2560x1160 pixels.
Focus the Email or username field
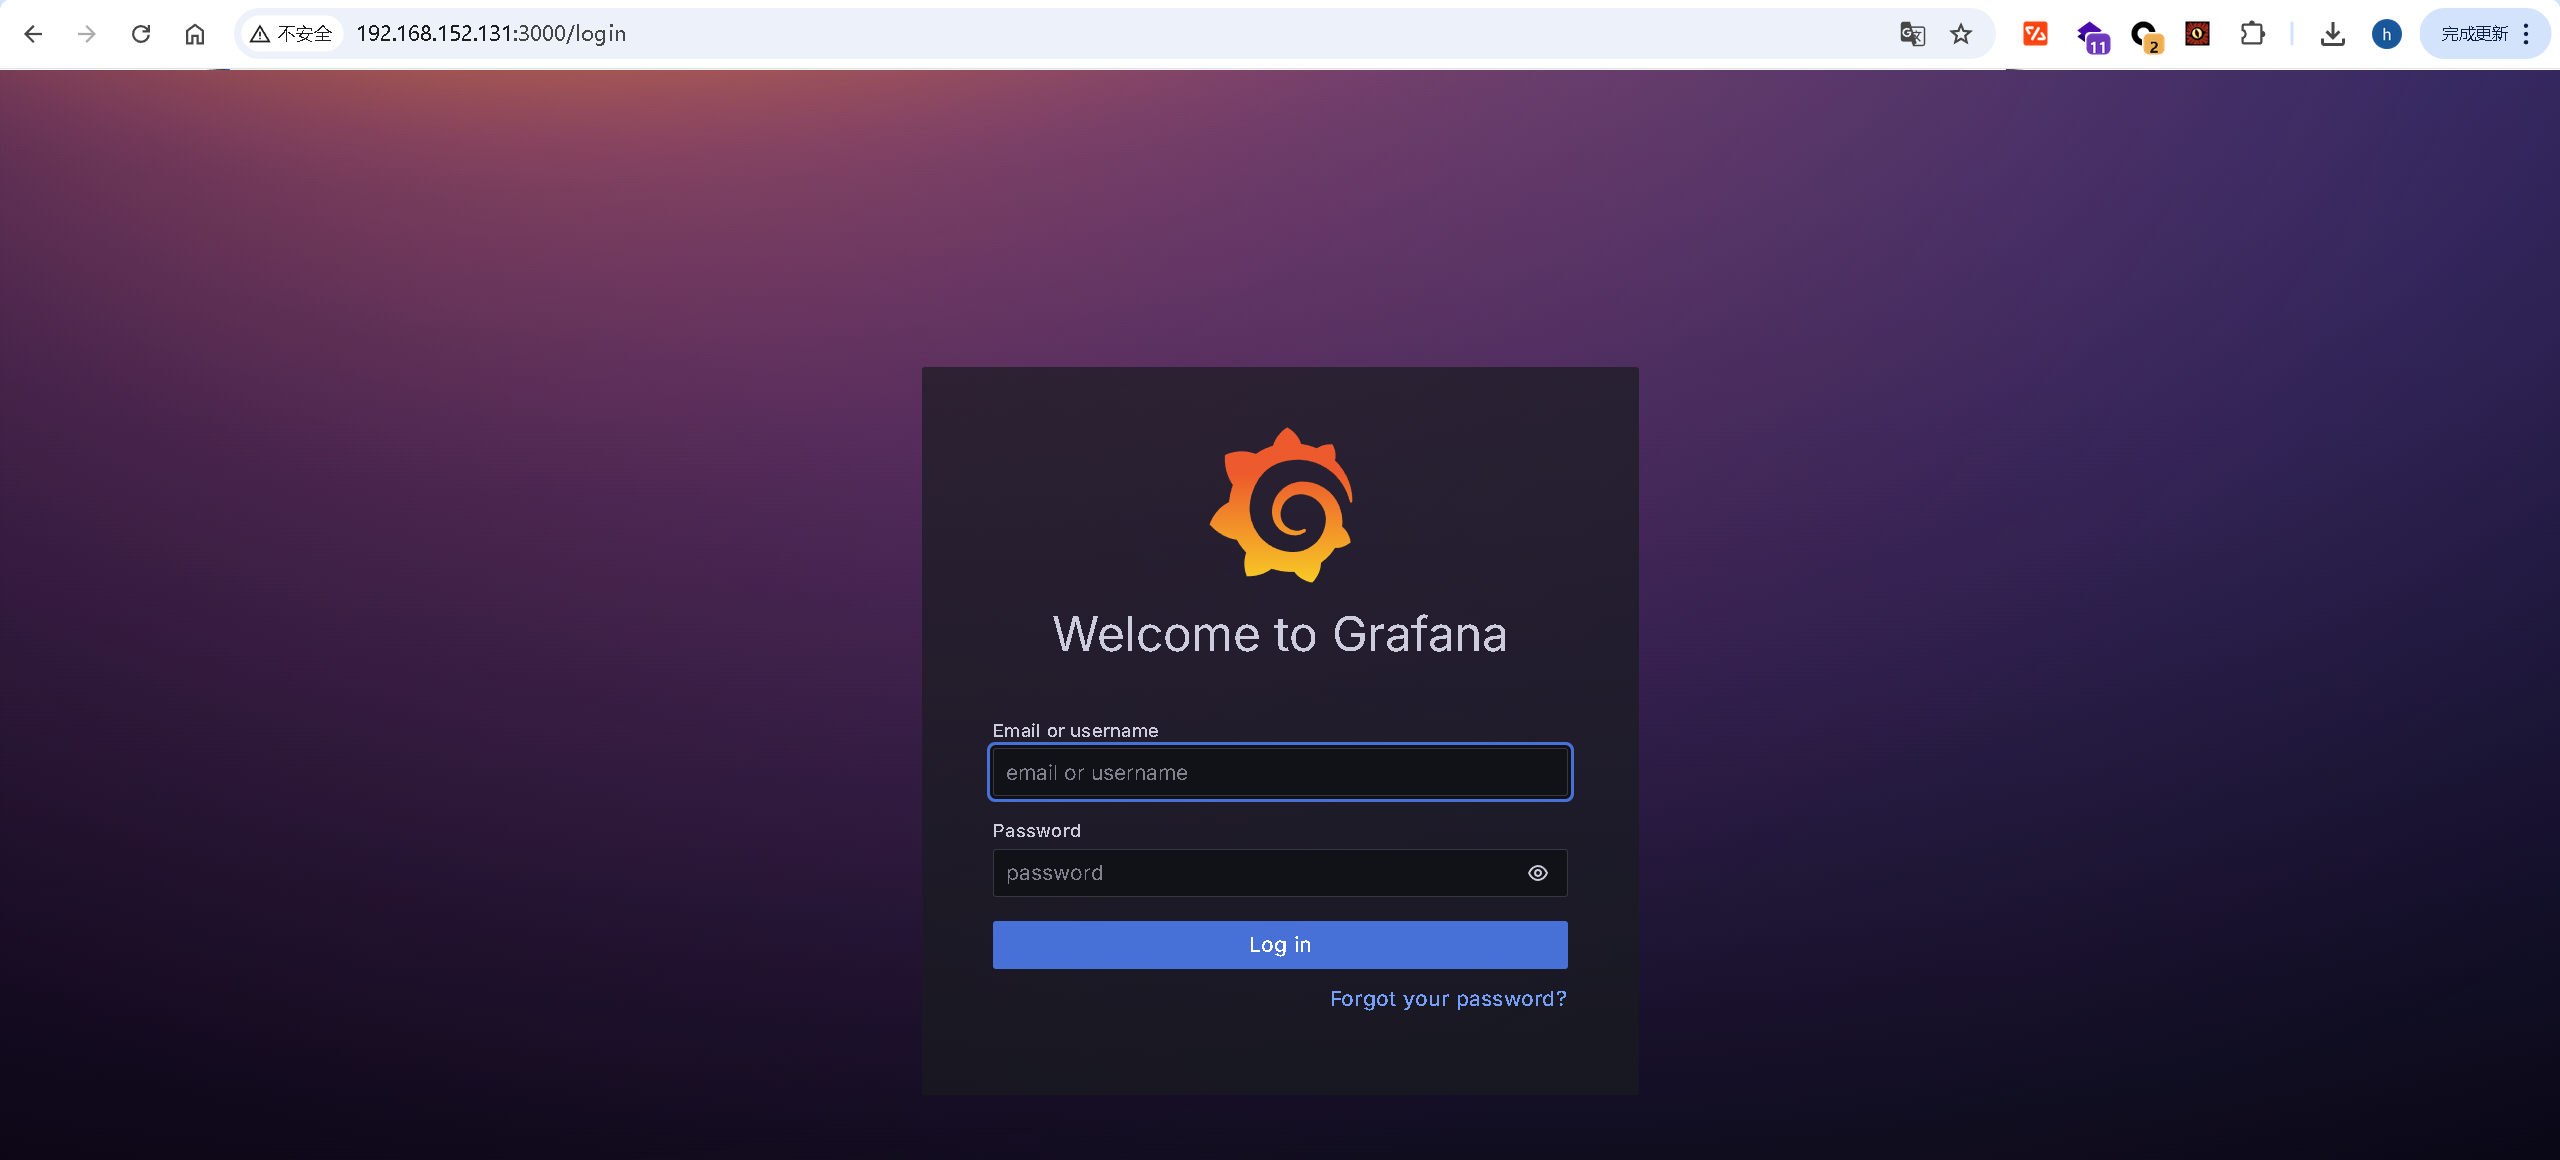tap(1280, 772)
